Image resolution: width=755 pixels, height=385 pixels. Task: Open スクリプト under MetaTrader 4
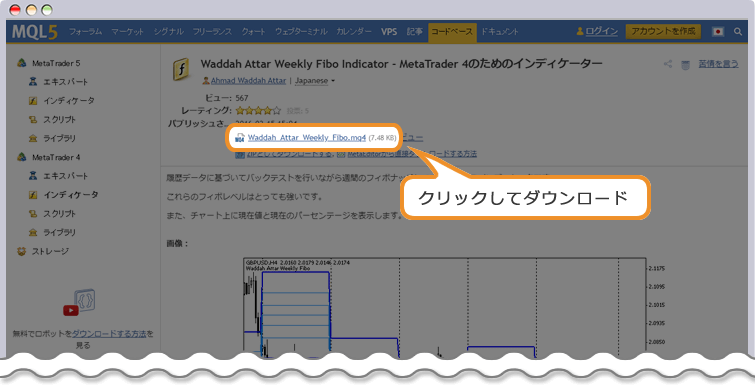(60, 214)
